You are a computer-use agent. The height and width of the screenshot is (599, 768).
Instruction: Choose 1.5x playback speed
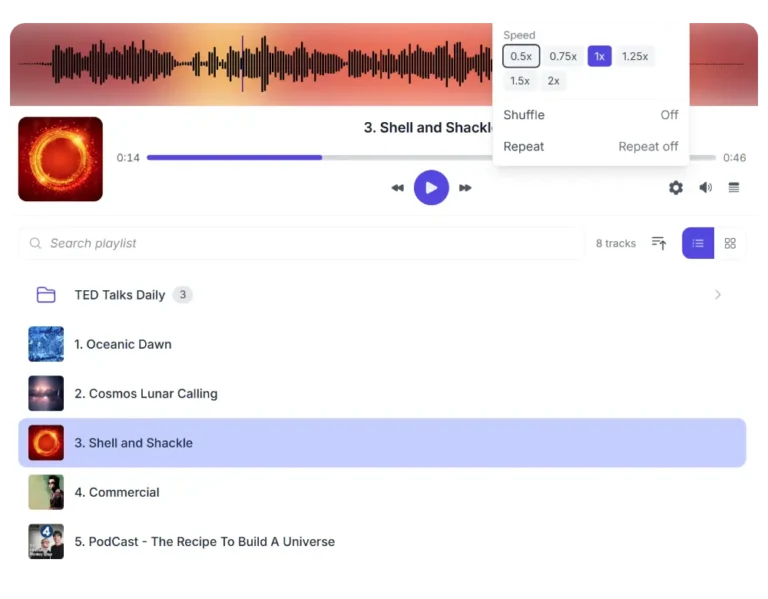(520, 81)
